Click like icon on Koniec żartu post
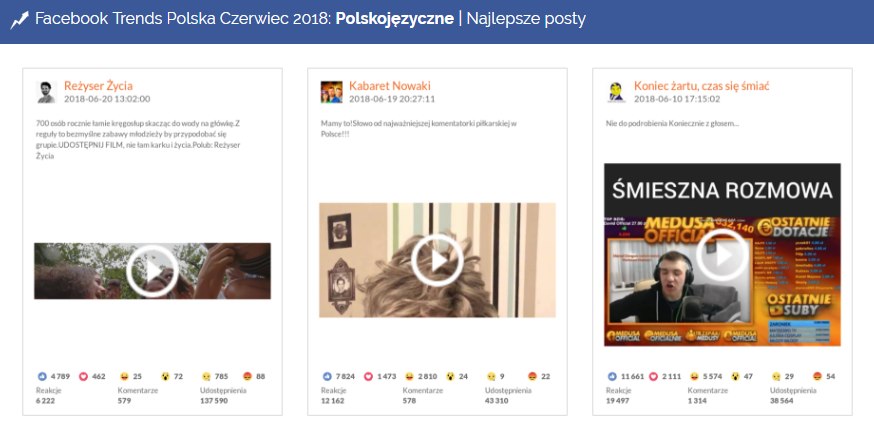The width and height of the screenshot is (874, 430). click(613, 376)
